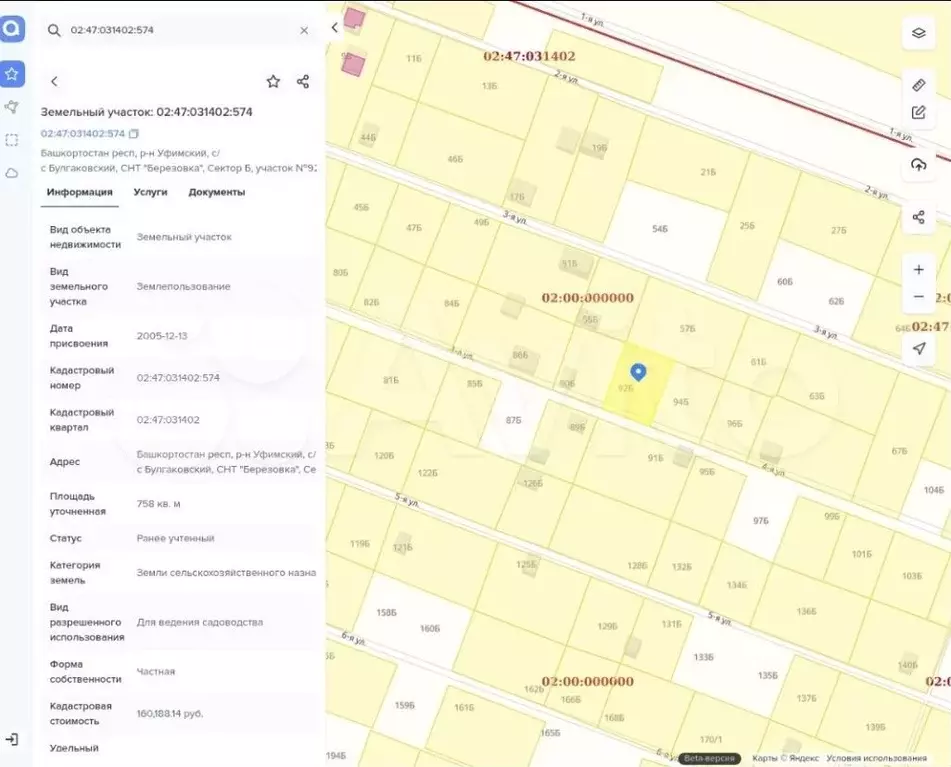Click the Земельный участок title heading
Screen dimensions: 951x767
pos(146,112)
